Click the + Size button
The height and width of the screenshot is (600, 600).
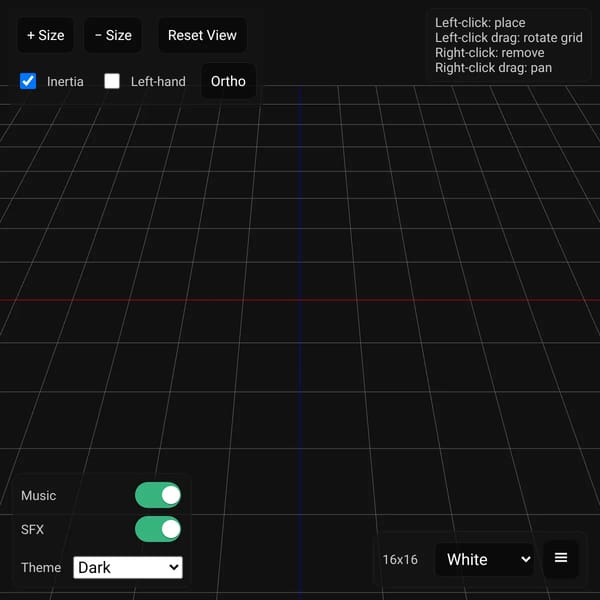pyautogui.click(x=46, y=35)
